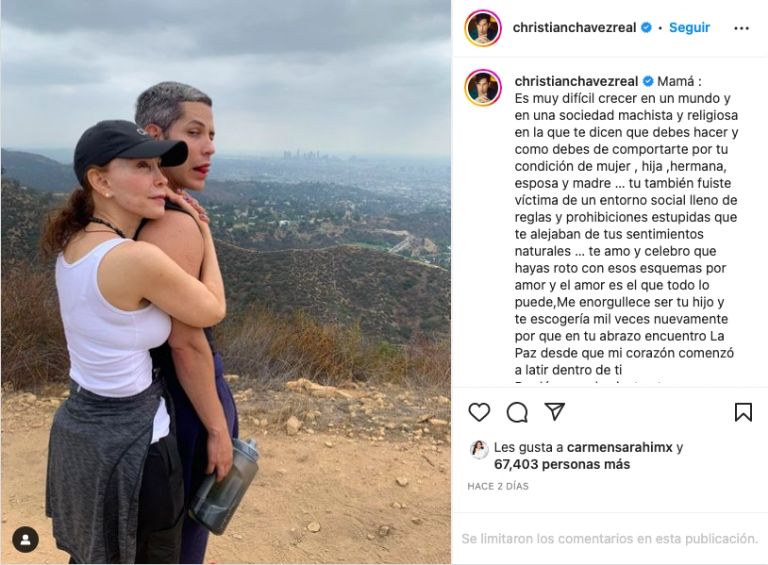Open the three-dots more options menu

point(742,28)
